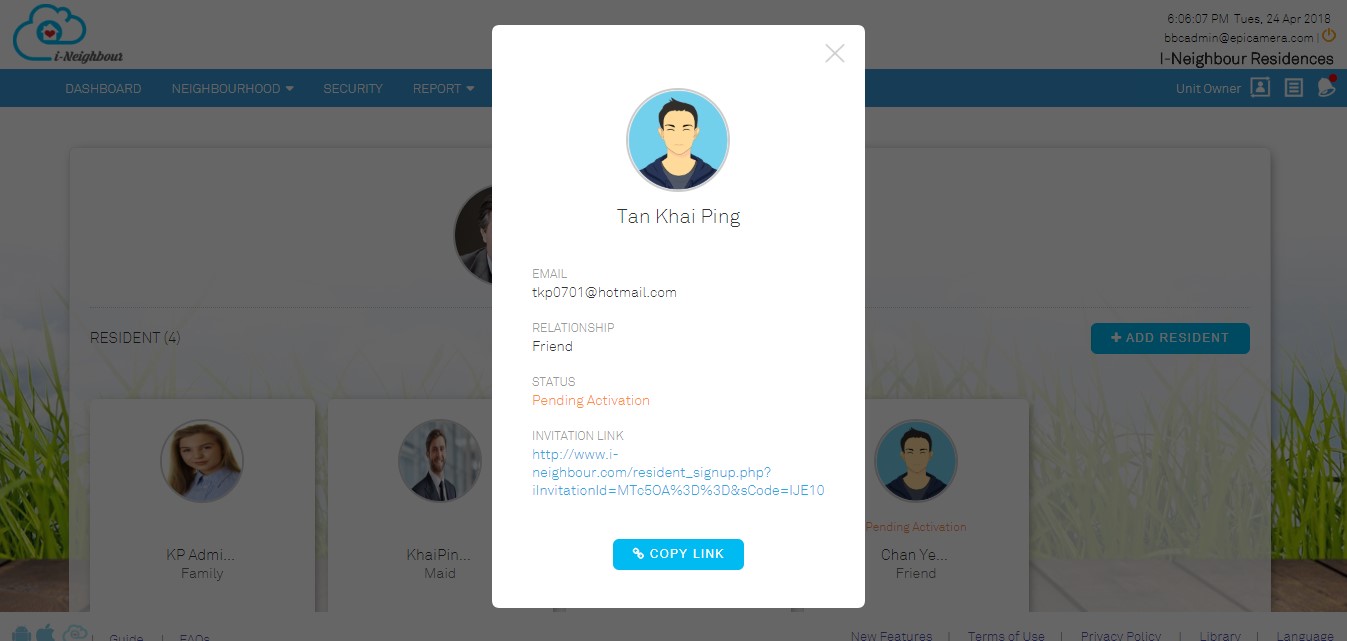Open the Security menu item
The height and width of the screenshot is (641, 1347).
pos(353,88)
